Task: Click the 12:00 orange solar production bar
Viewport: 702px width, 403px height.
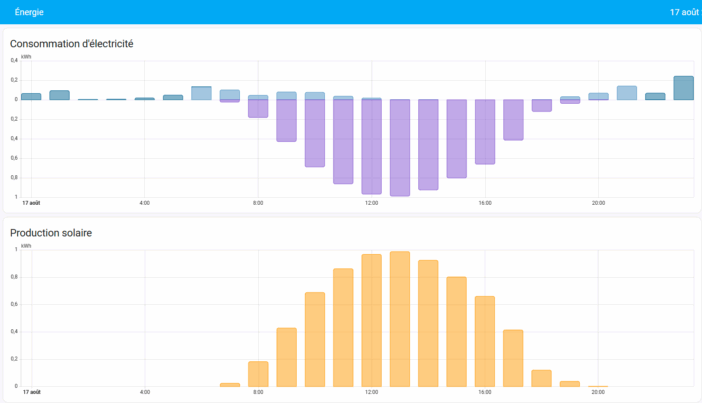Action: 372,320
